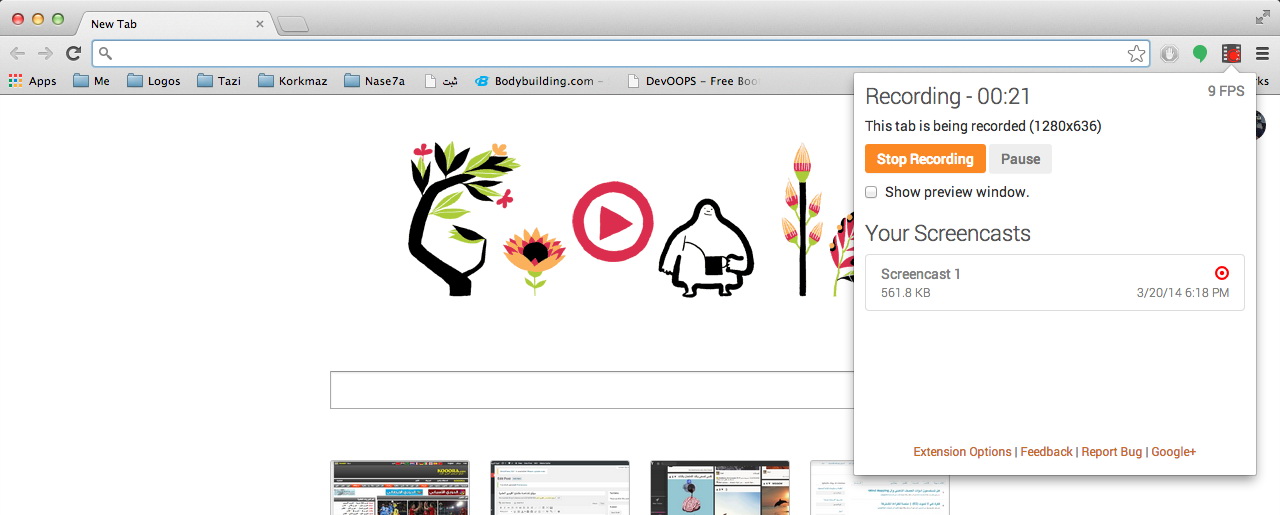
Task: Click the grey download extension icon
Action: tap(1169, 54)
